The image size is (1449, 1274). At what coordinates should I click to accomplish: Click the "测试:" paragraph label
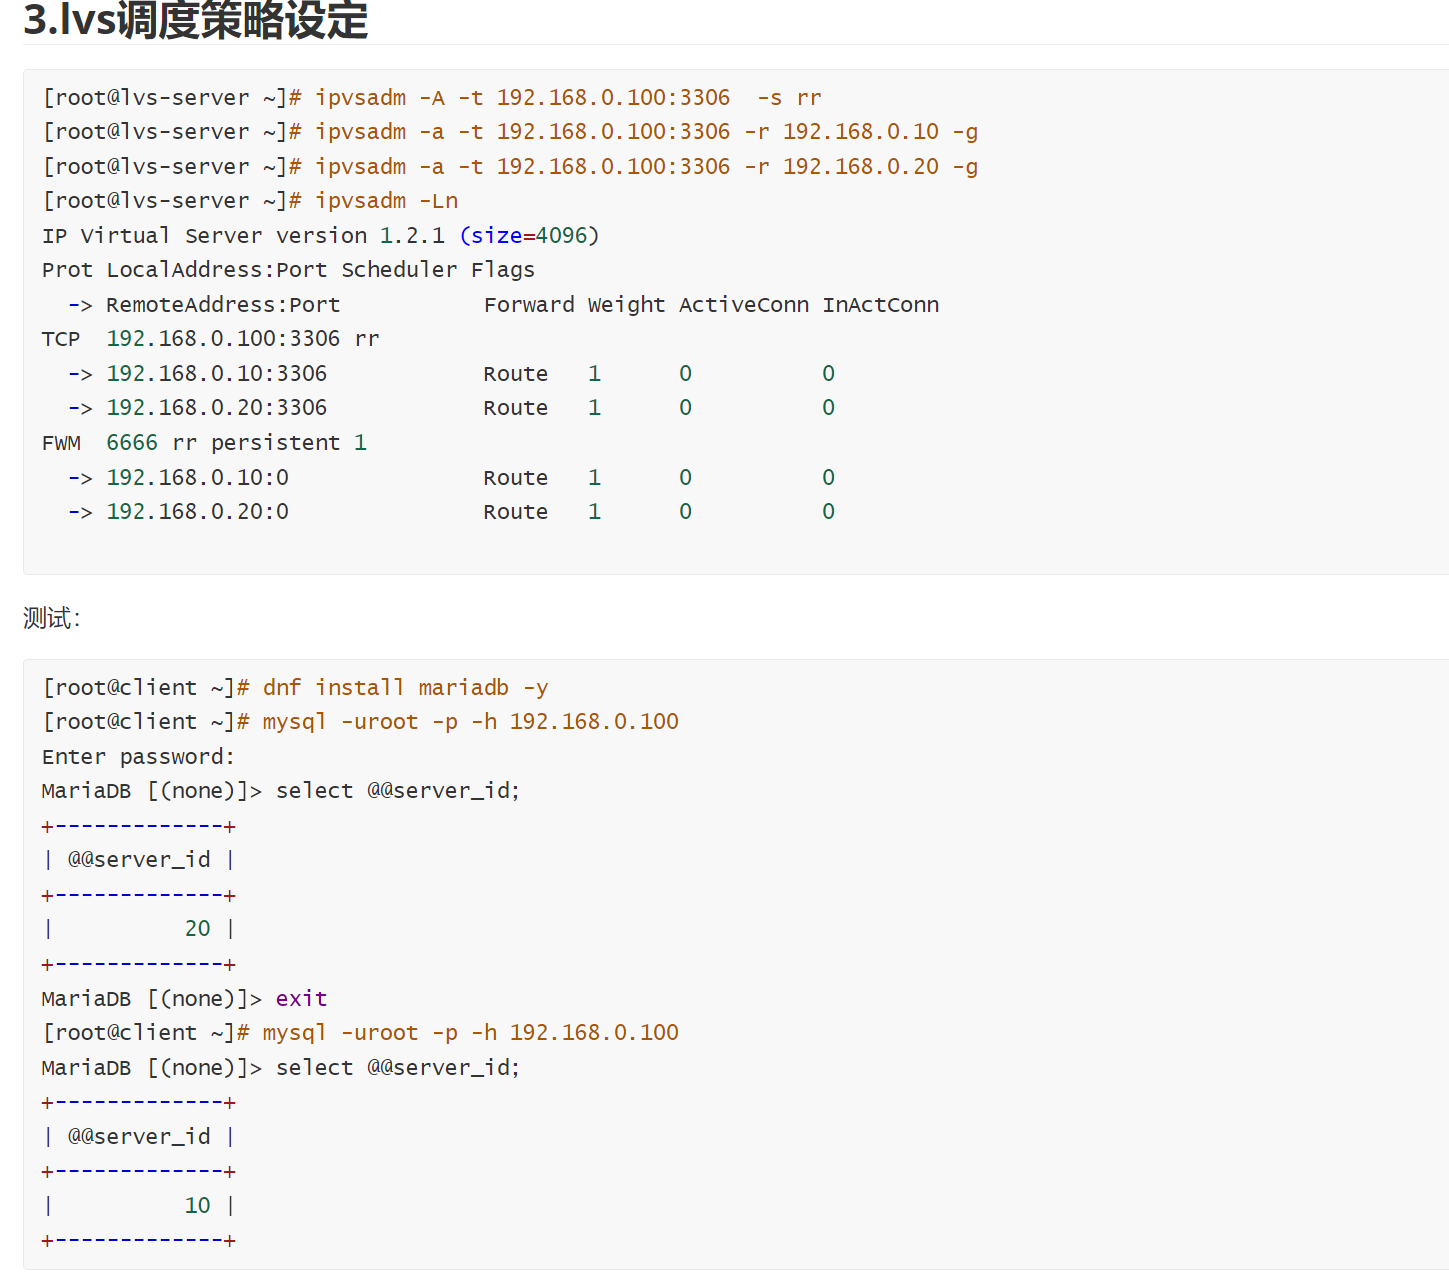(x=52, y=618)
